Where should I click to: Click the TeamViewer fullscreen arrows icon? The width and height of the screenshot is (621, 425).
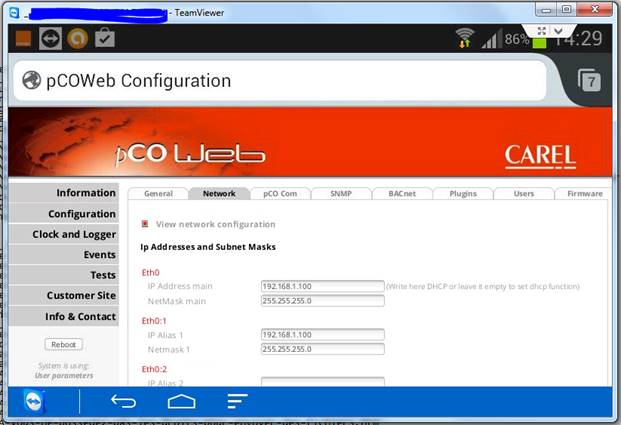tap(542, 30)
